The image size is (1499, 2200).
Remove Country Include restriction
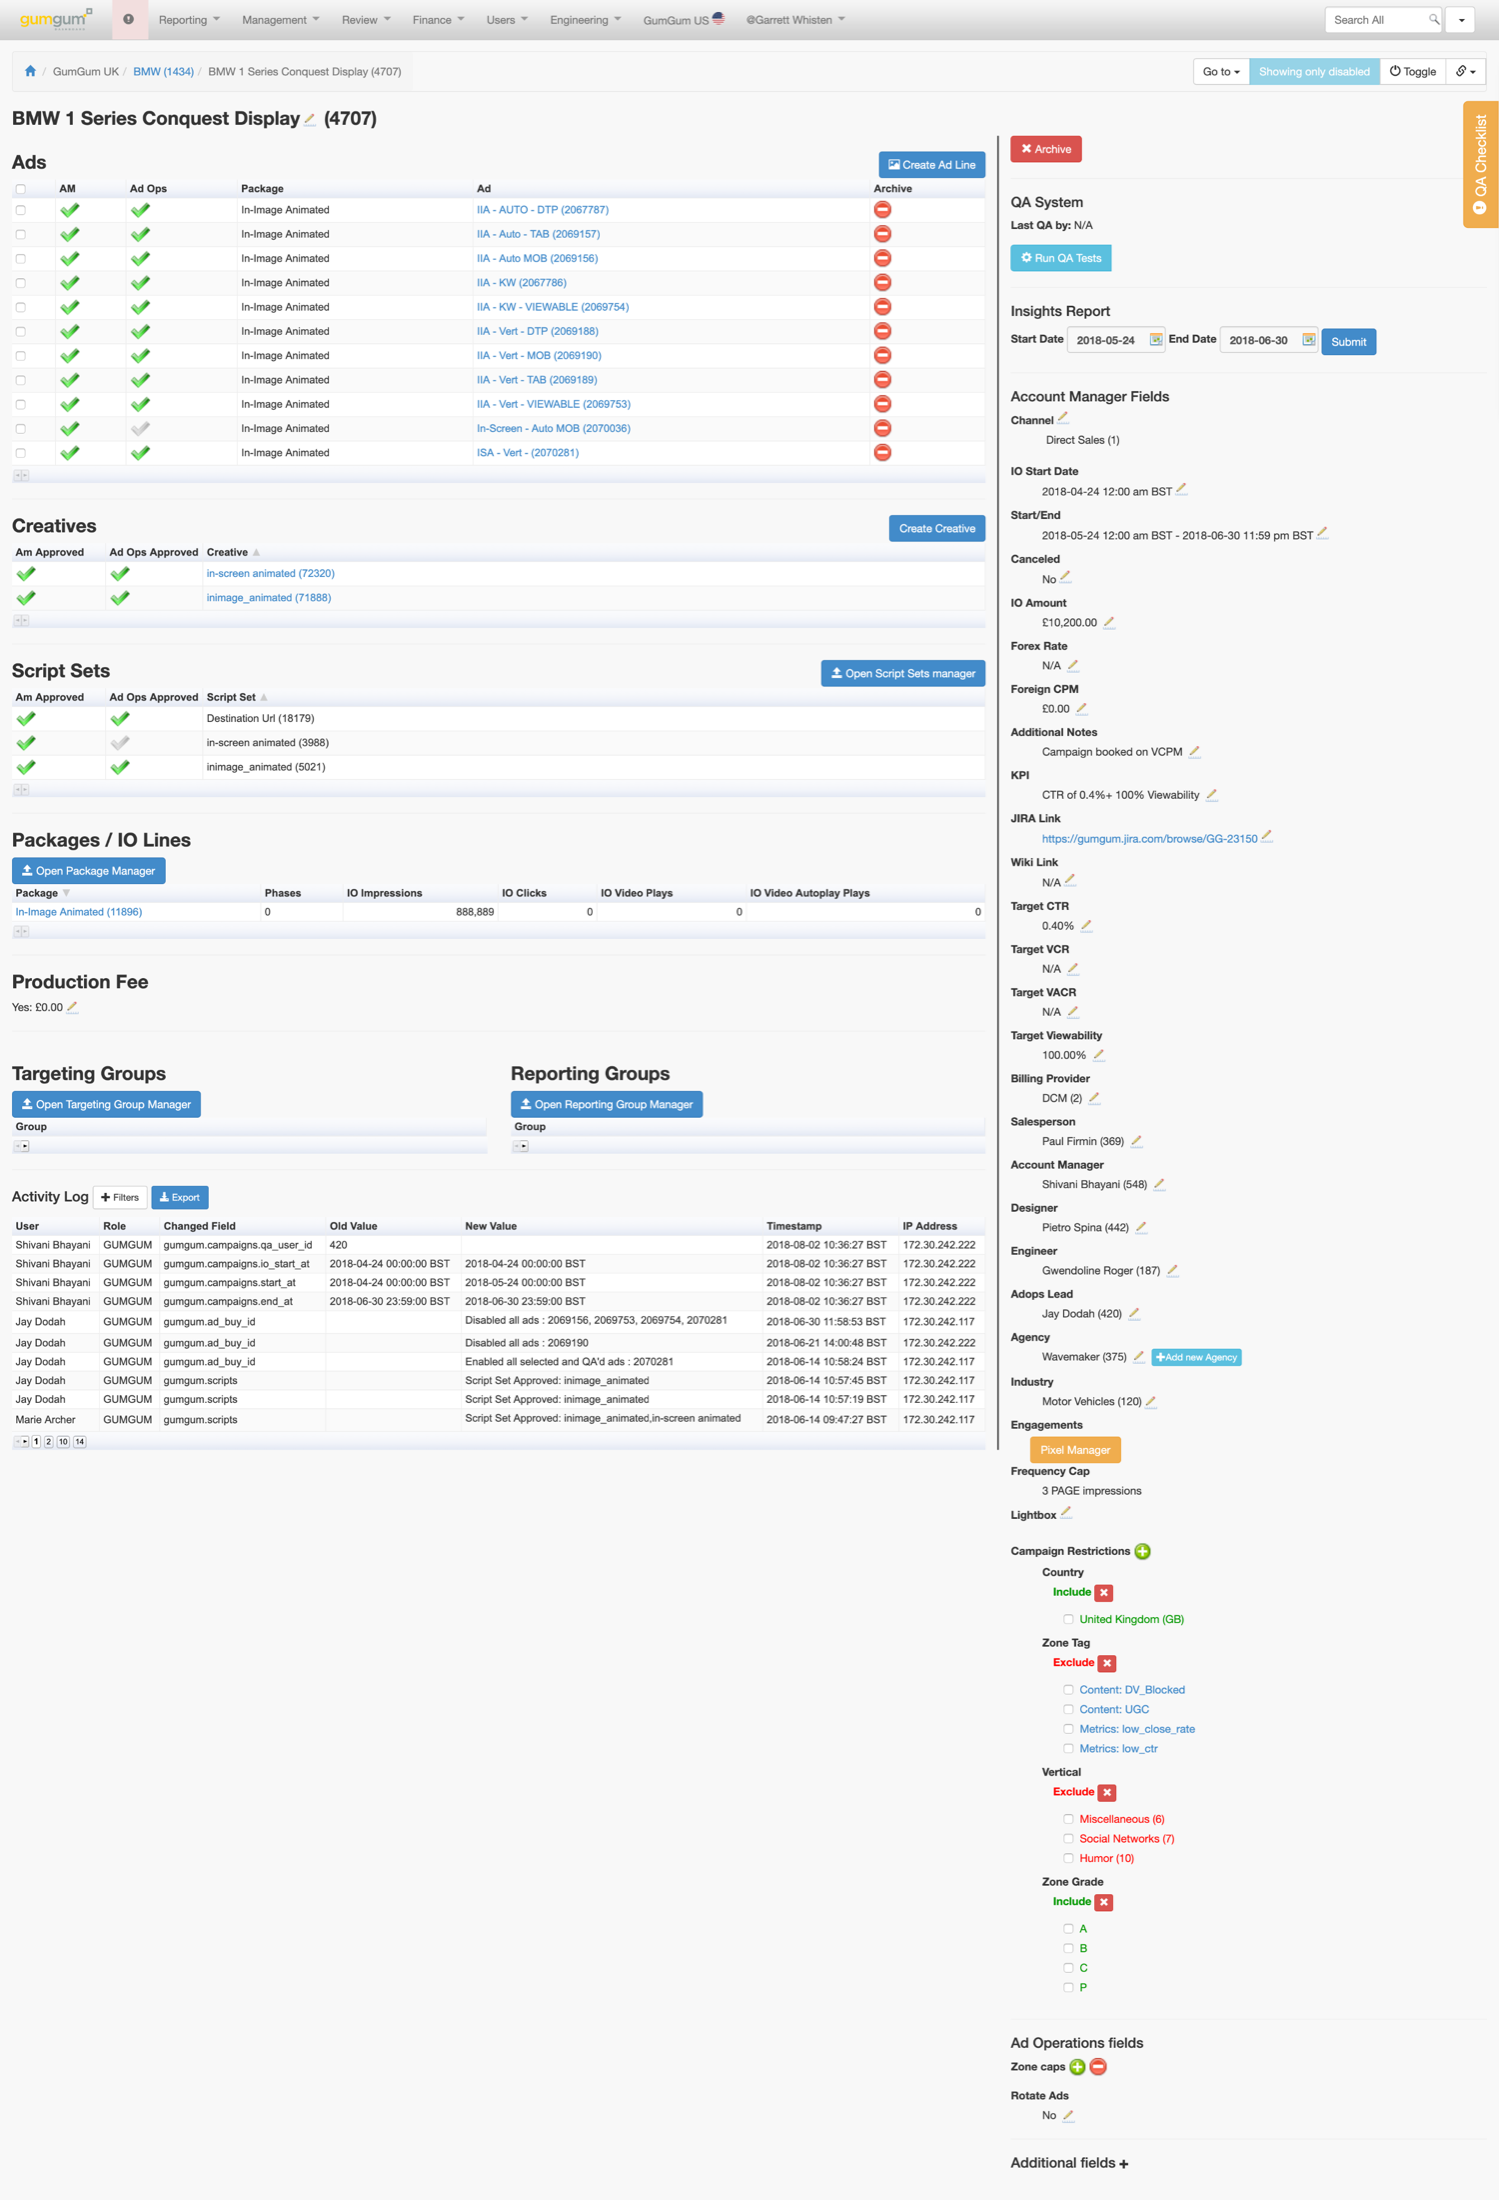pyautogui.click(x=1104, y=1592)
